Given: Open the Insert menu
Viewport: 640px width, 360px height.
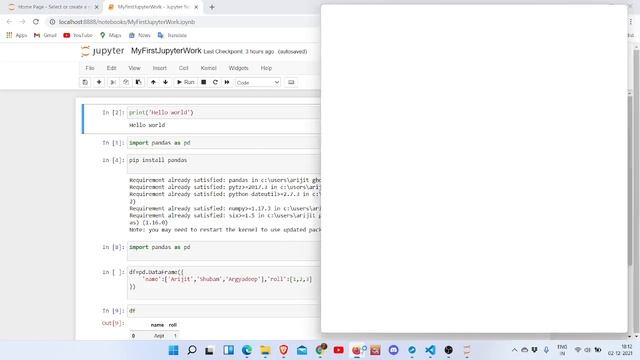Looking at the screenshot, I should click(160, 68).
